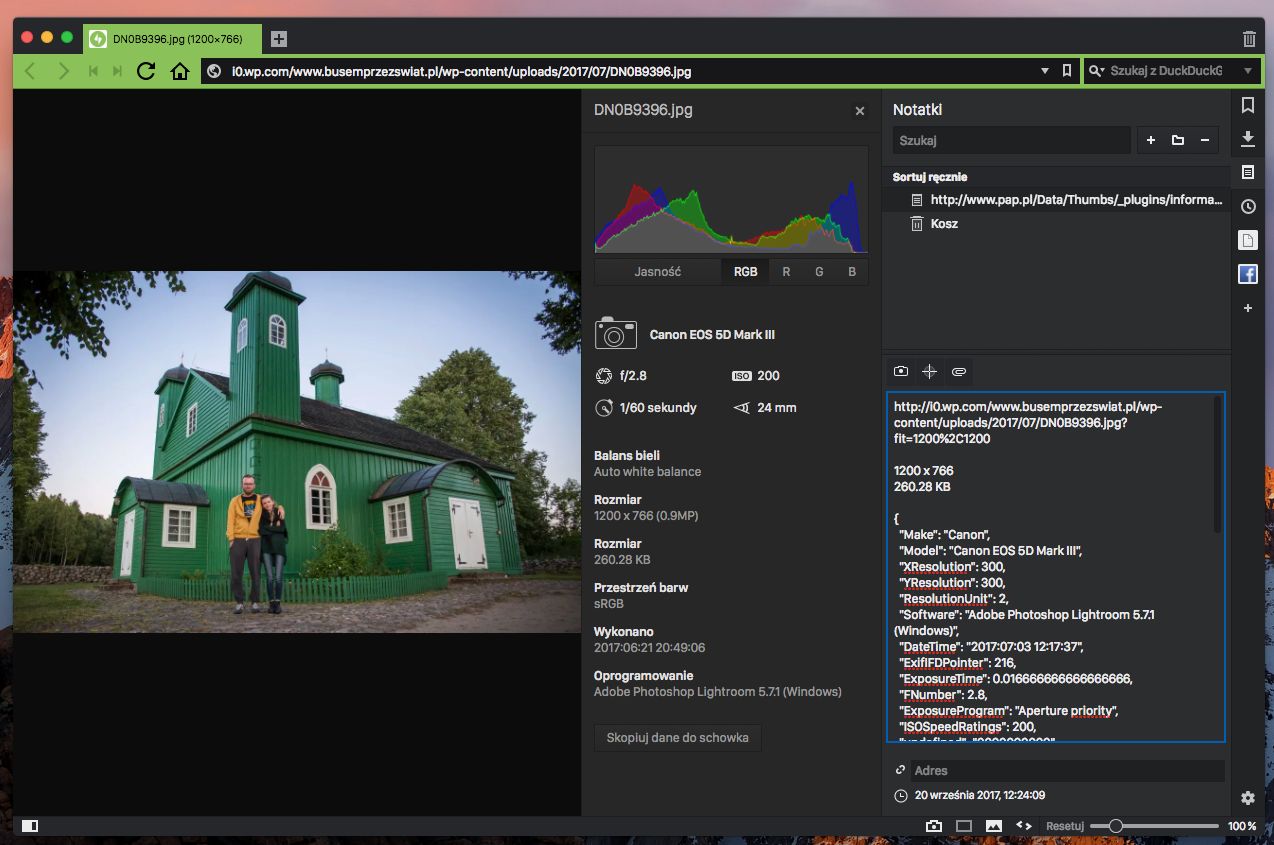Toggle tab tiling in the status bar
This screenshot has width=1274, height=845.
click(x=964, y=826)
